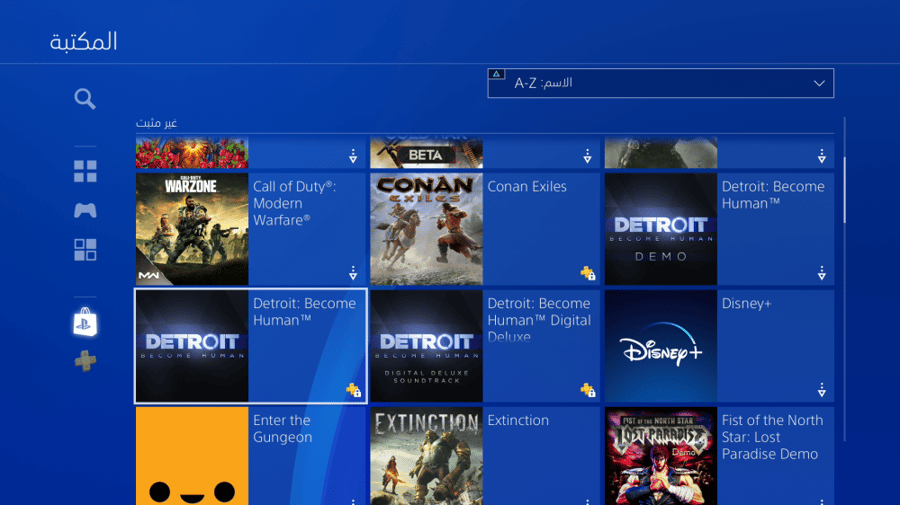
Task: Open the Extinction cover art
Action: pyautogui.click(x=426, y=456)
